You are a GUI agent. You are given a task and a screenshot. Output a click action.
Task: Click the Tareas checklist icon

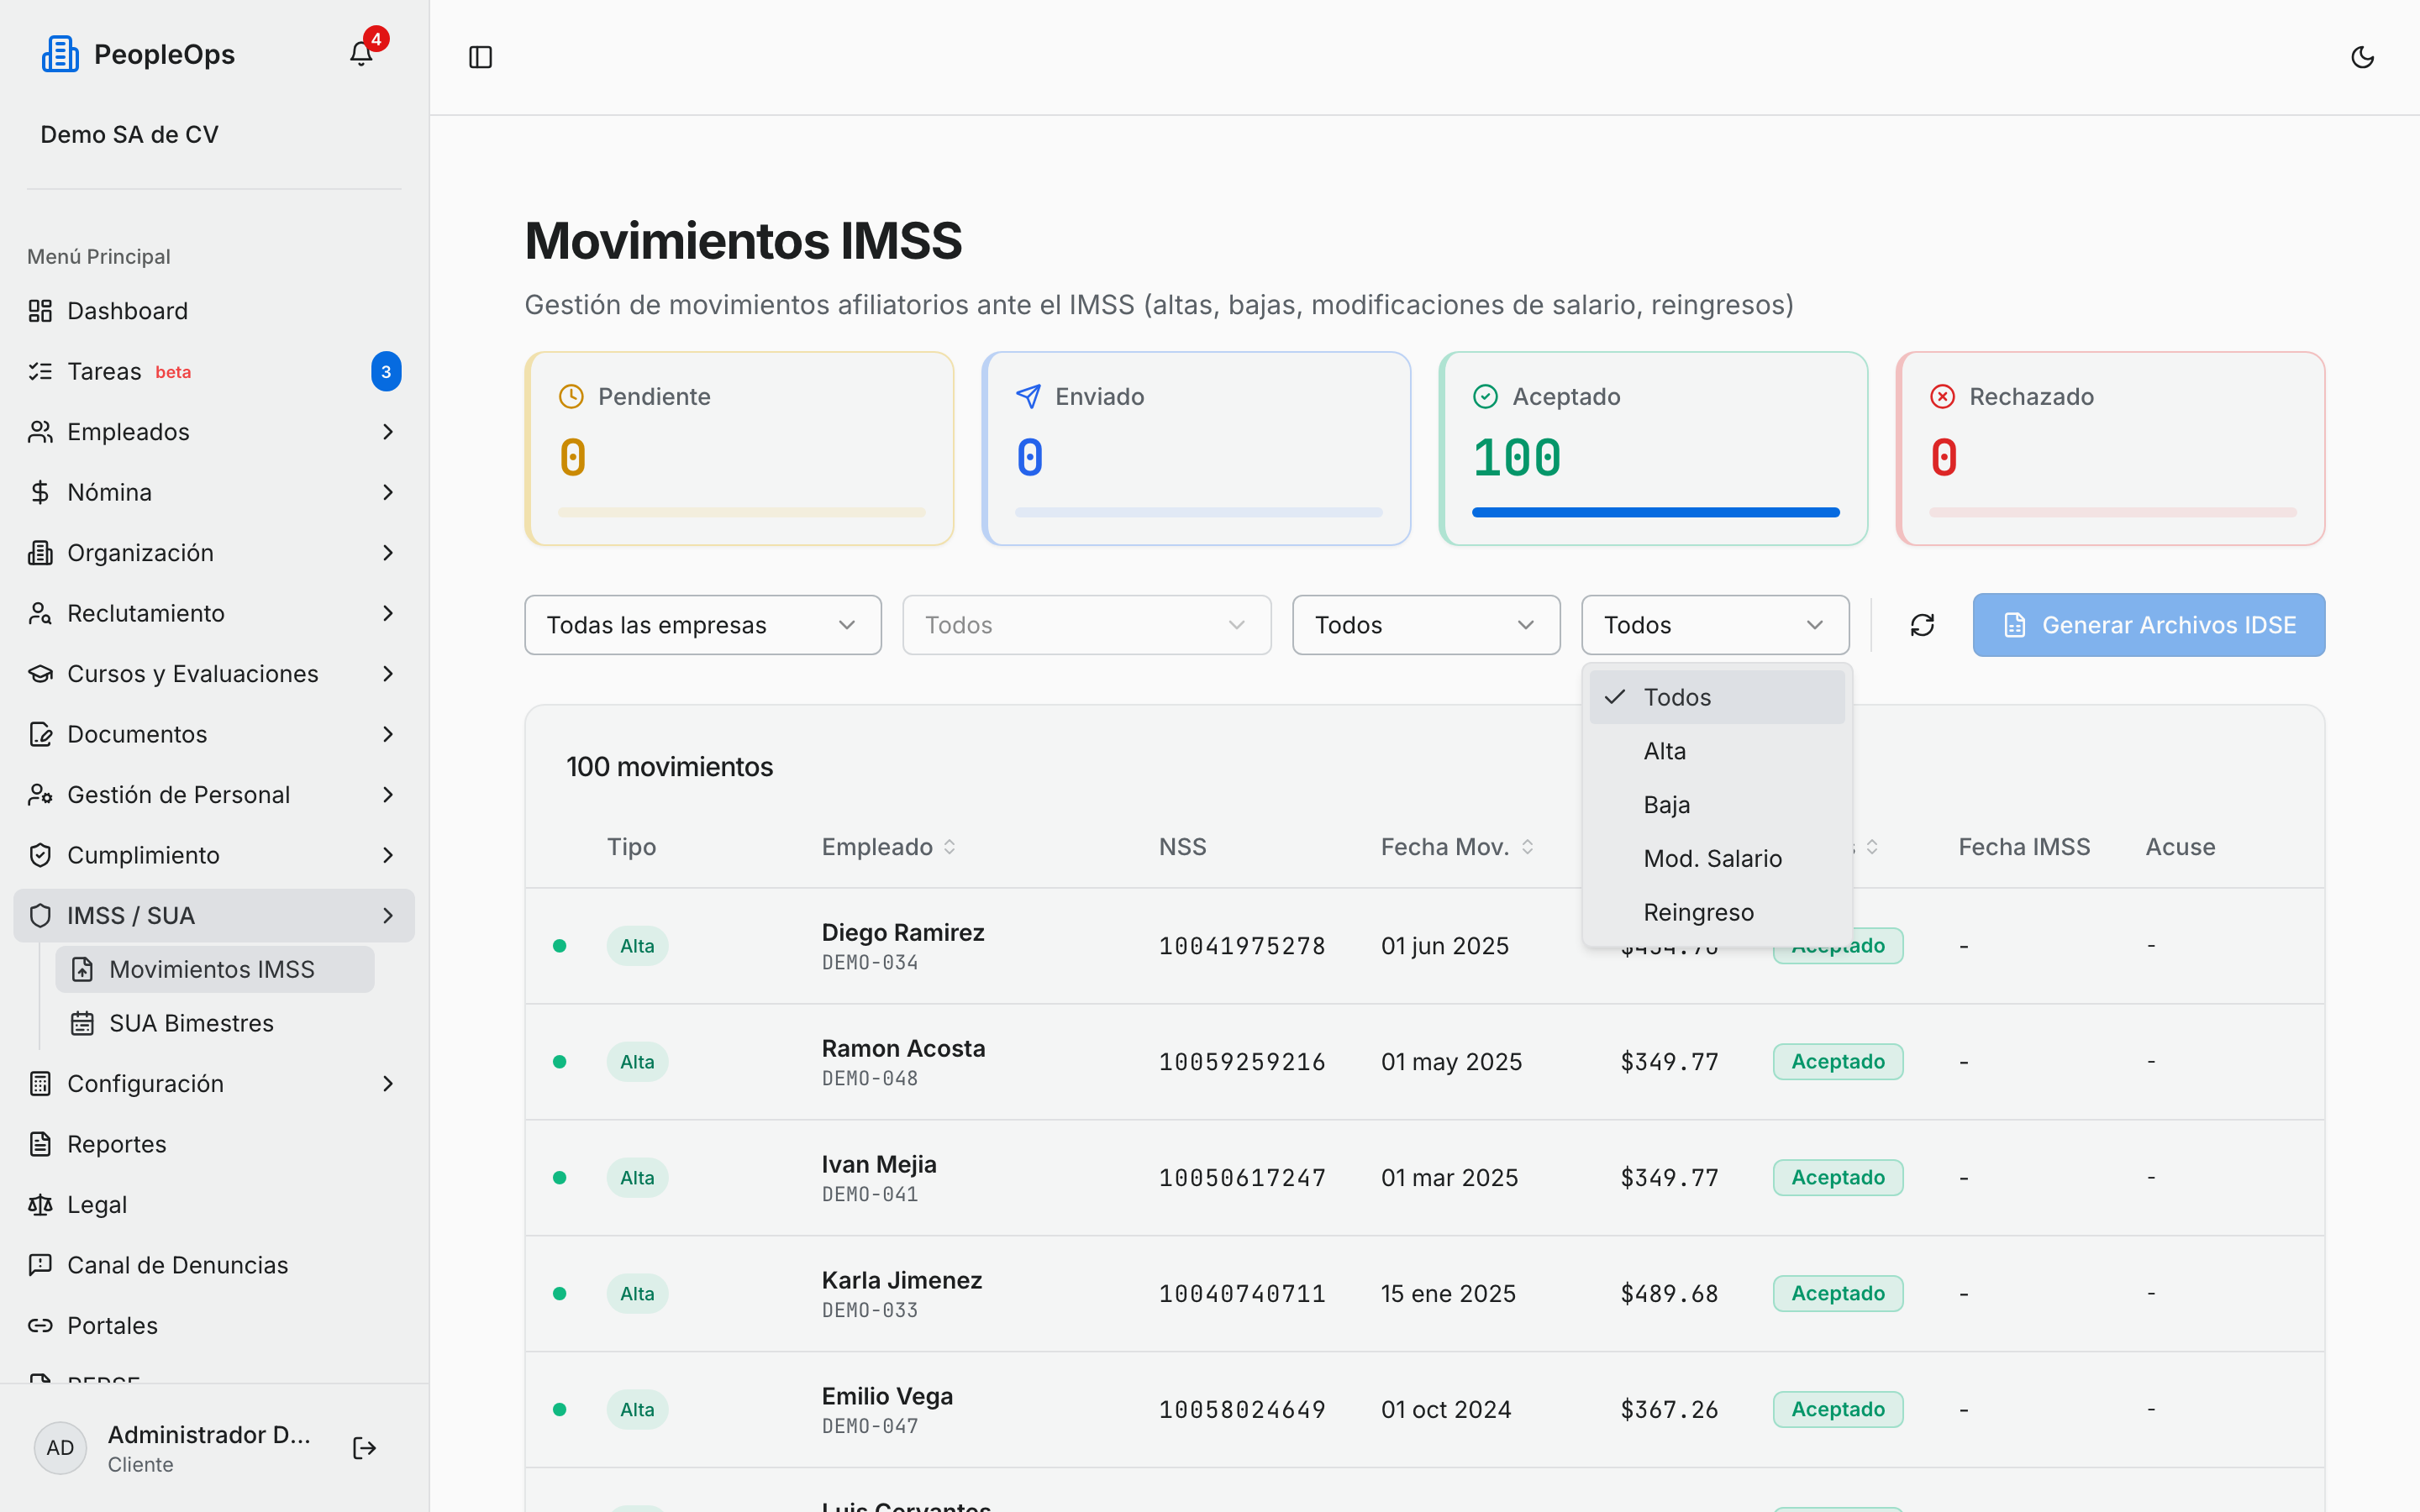(40, 371)
